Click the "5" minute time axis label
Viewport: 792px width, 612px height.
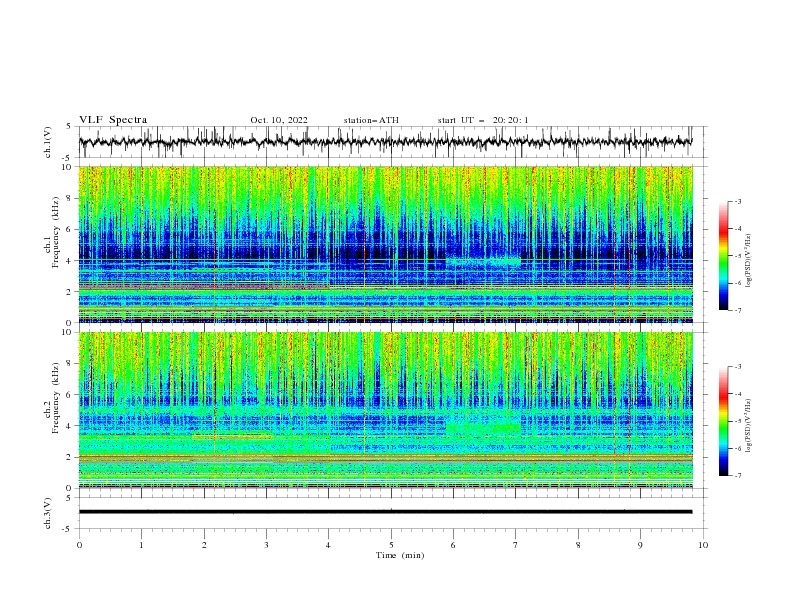(x=391, y=545)
